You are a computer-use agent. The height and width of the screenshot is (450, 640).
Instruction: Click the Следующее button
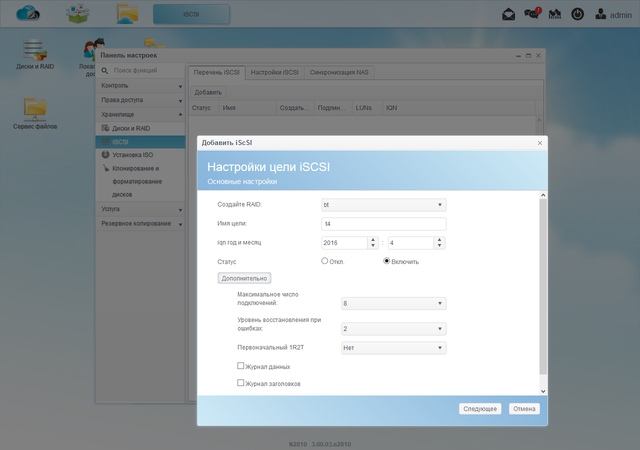point(480,409)
